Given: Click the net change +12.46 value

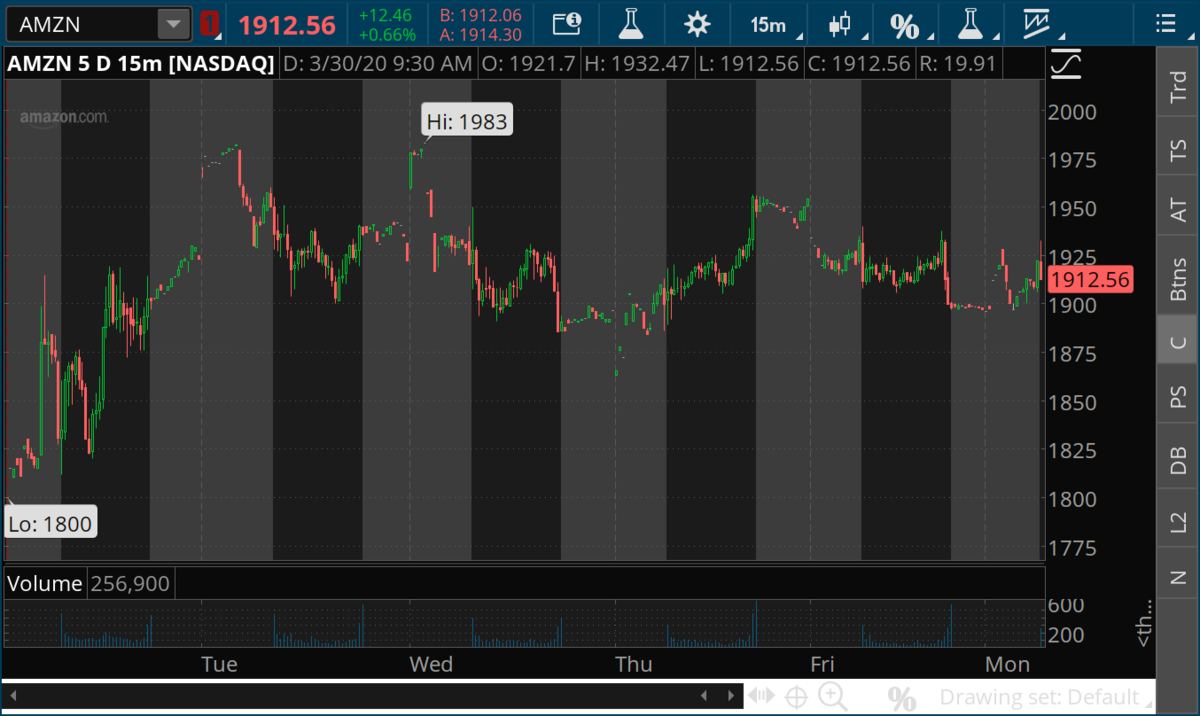Looking at the screenshot, I should click(386, 15).
